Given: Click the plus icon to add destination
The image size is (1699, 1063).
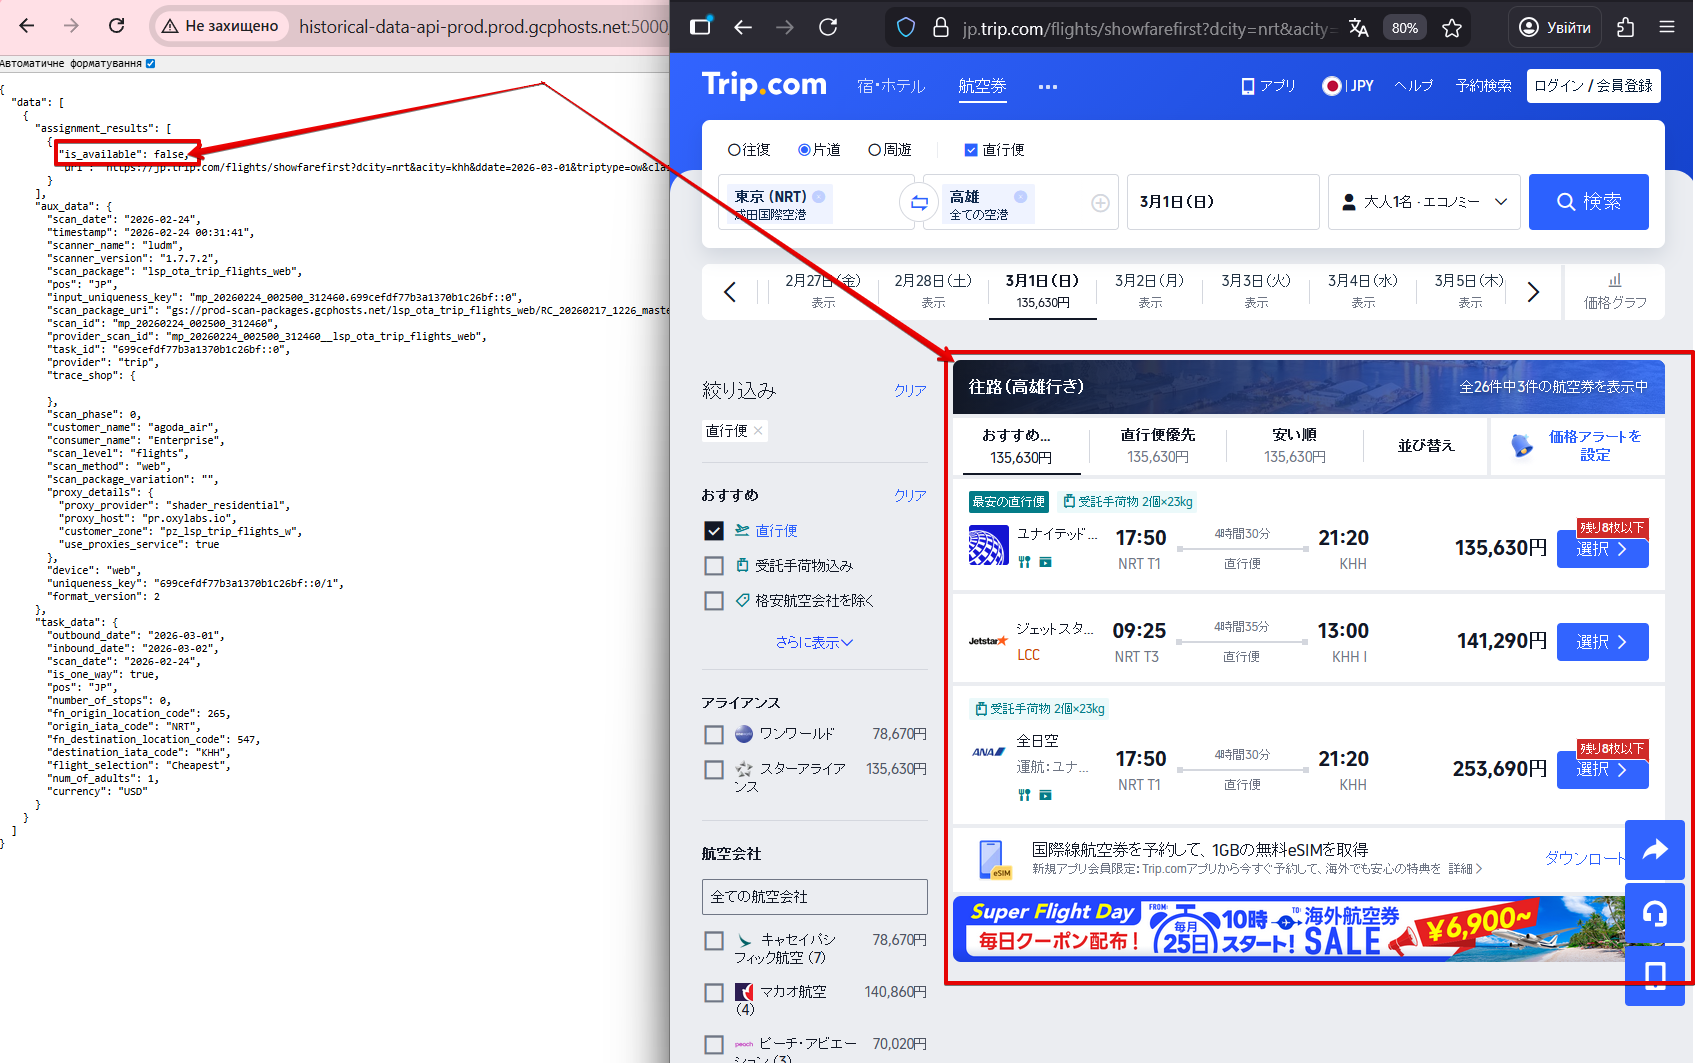Looking at the screenshot, I should point(1100,203).
